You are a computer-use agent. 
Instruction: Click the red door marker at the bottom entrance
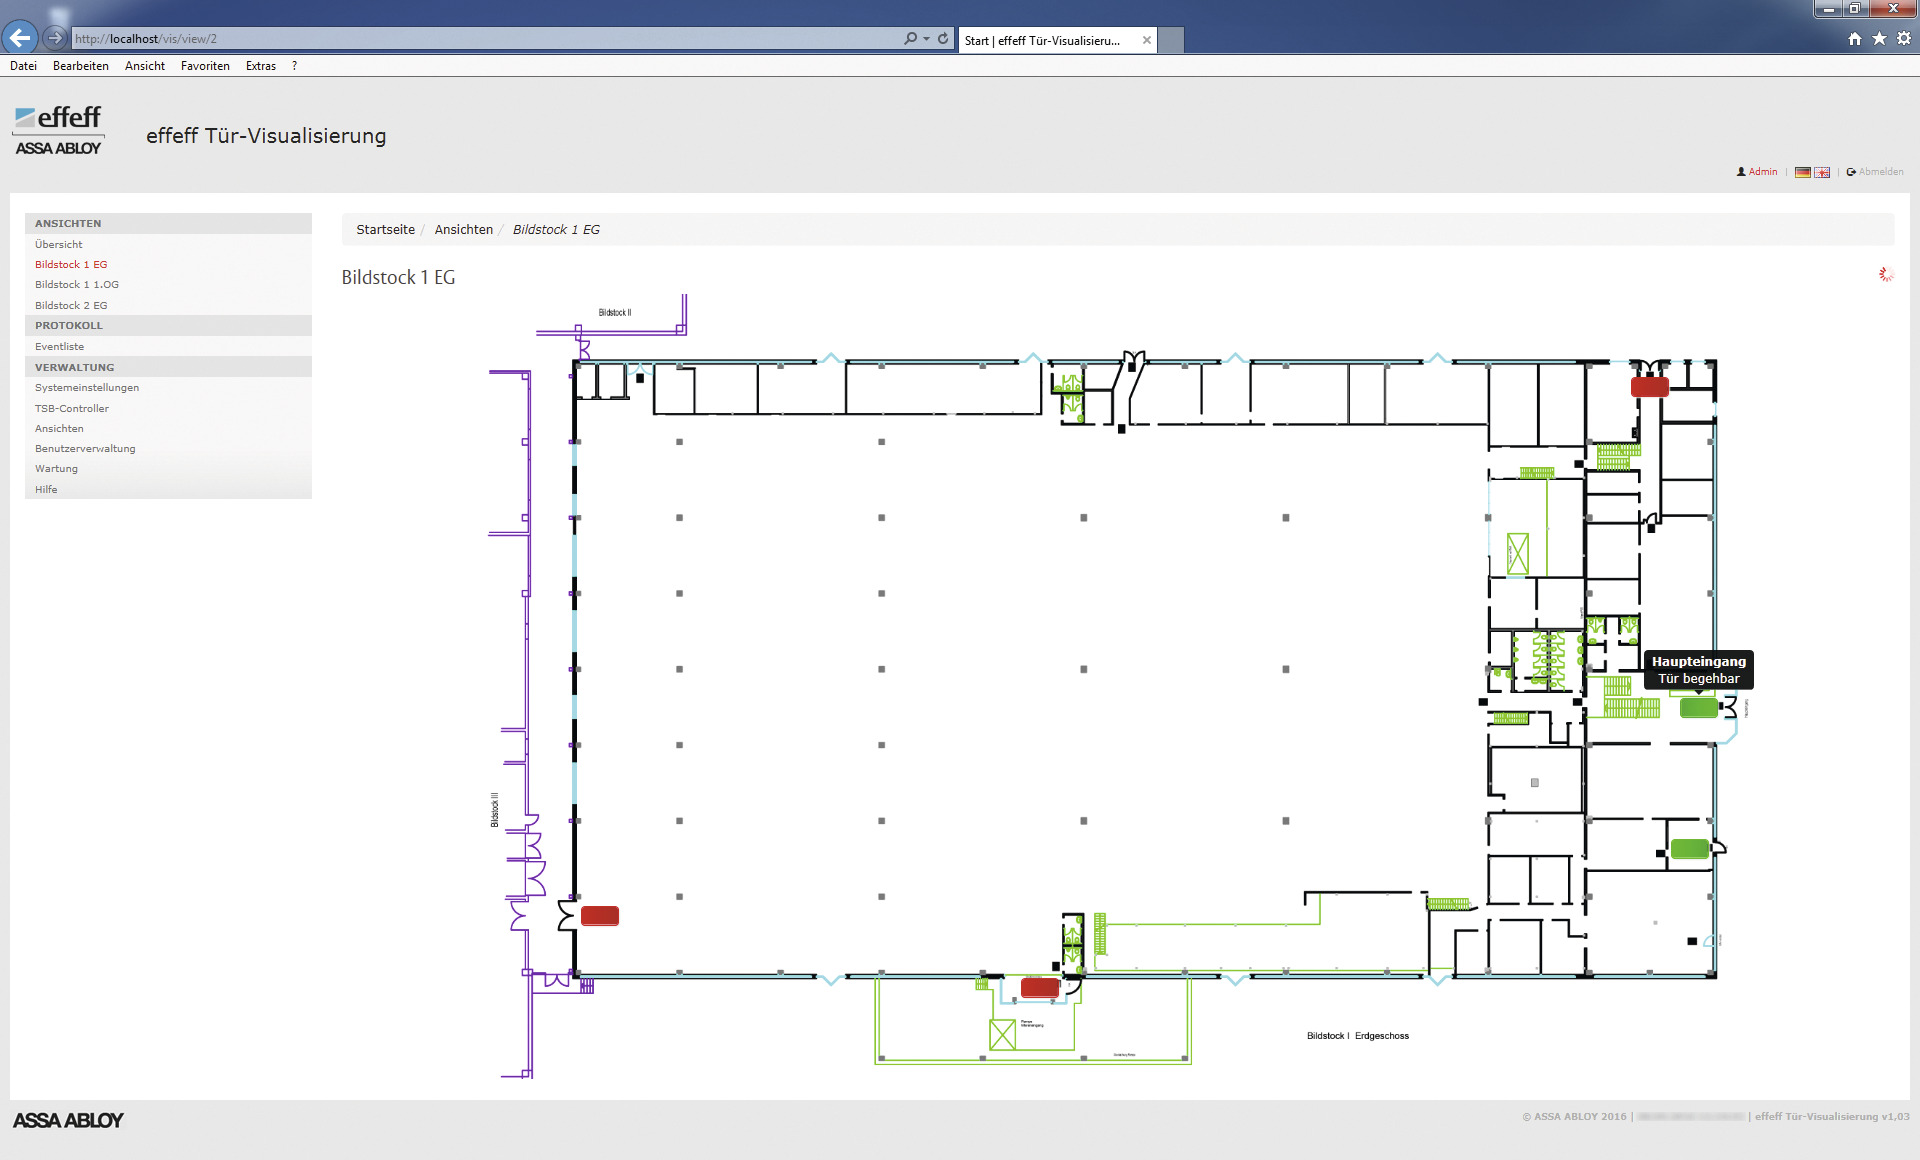point(1040,988)
